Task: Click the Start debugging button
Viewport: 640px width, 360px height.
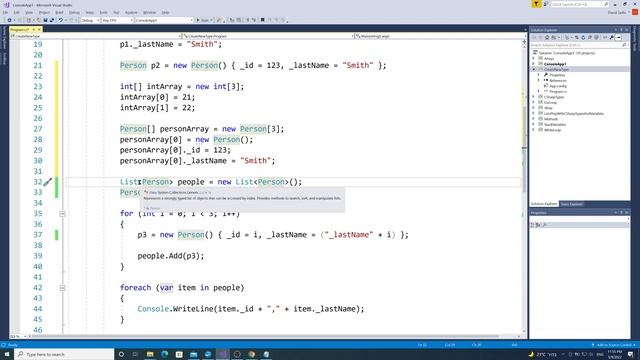Action: click(x=203, y=20)
